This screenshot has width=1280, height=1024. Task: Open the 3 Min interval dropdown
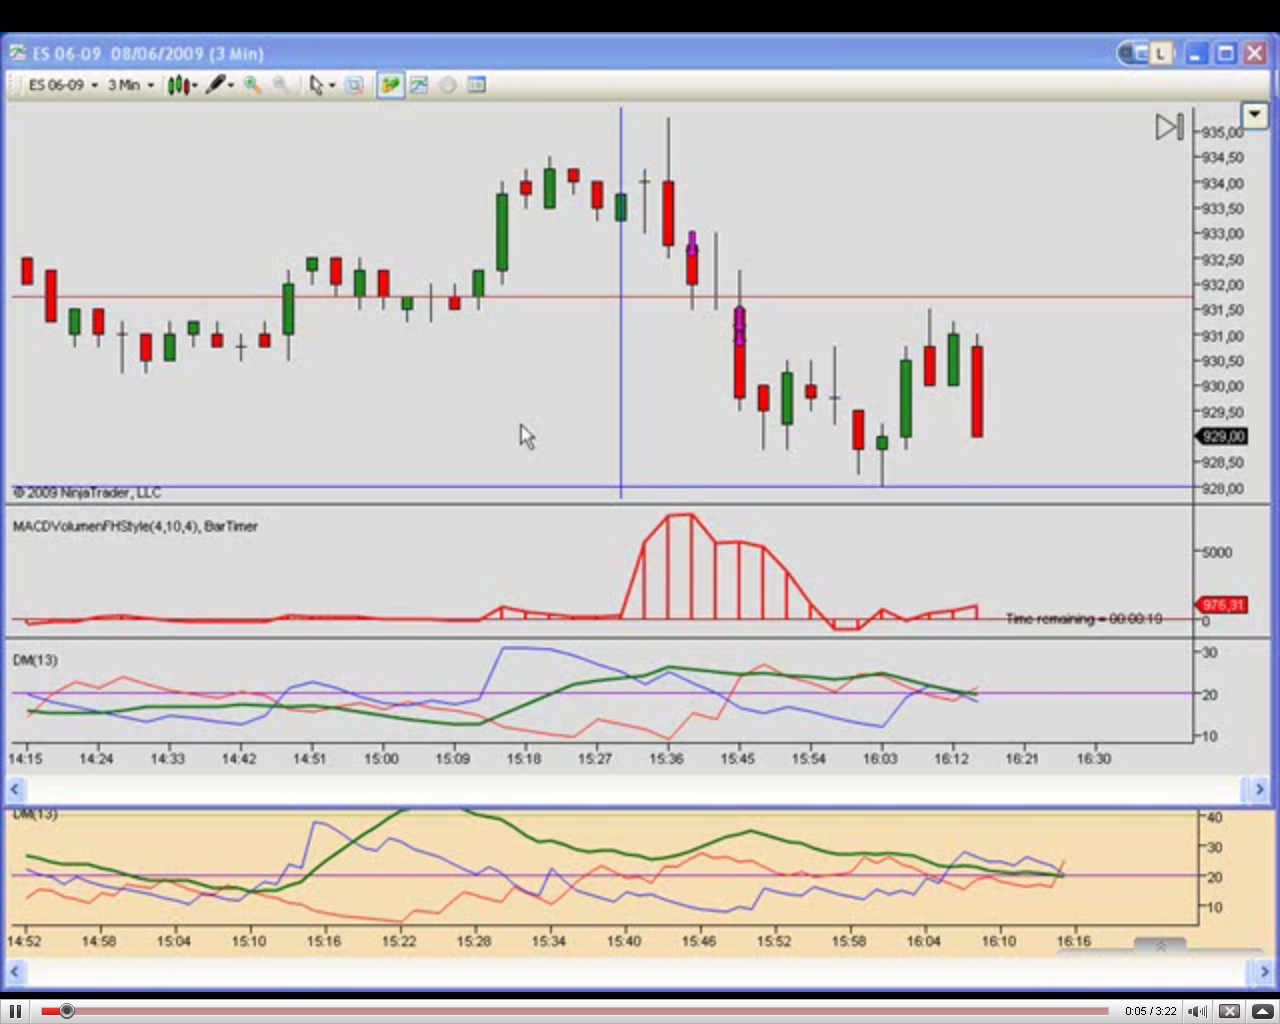coord(130,85)
